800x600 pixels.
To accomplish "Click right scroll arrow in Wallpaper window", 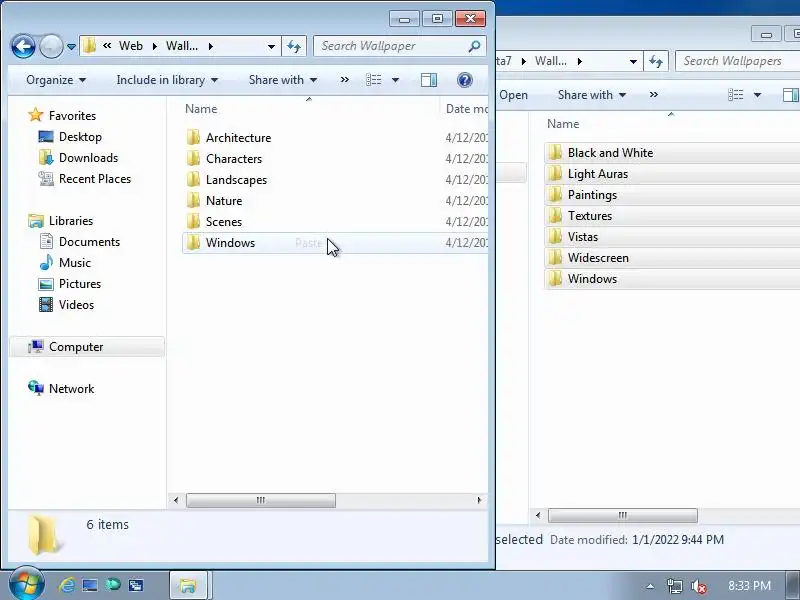I will (479, 500).
